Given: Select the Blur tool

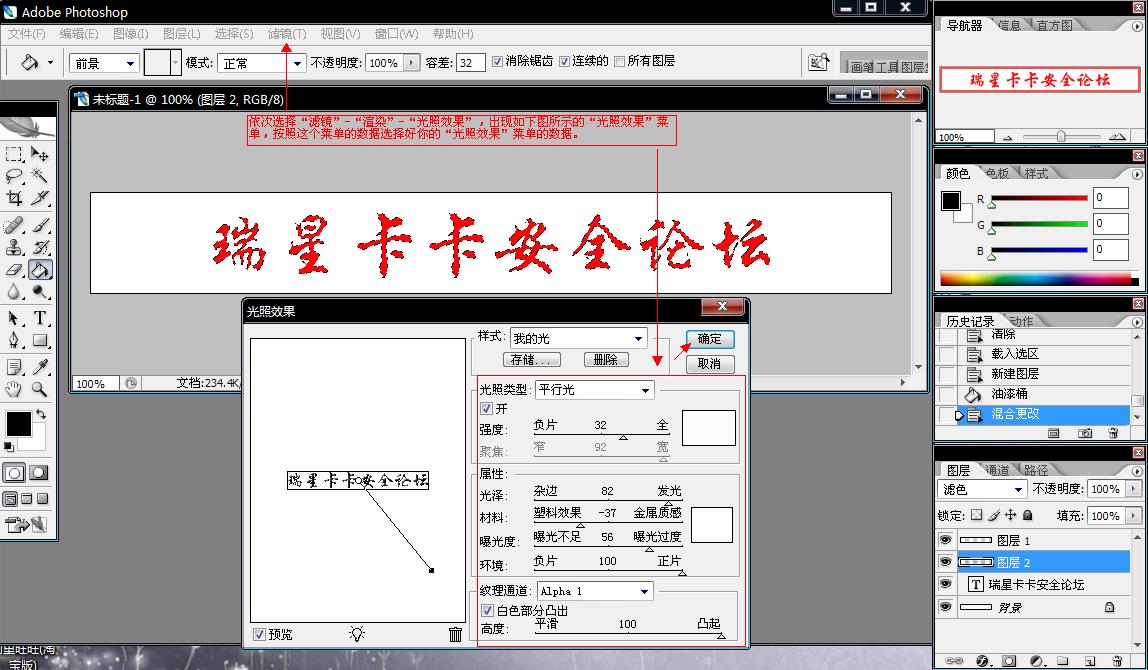Looking at the screenshot, I should point(14,291).
